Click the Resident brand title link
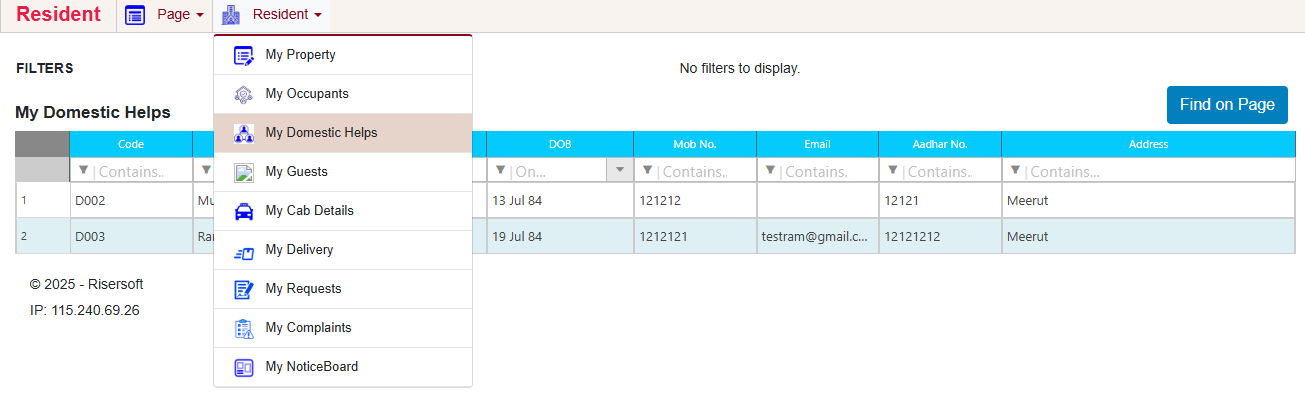The width and height of the screenshot is (1305, 407). pyautogui.click(x=58, y=15)
